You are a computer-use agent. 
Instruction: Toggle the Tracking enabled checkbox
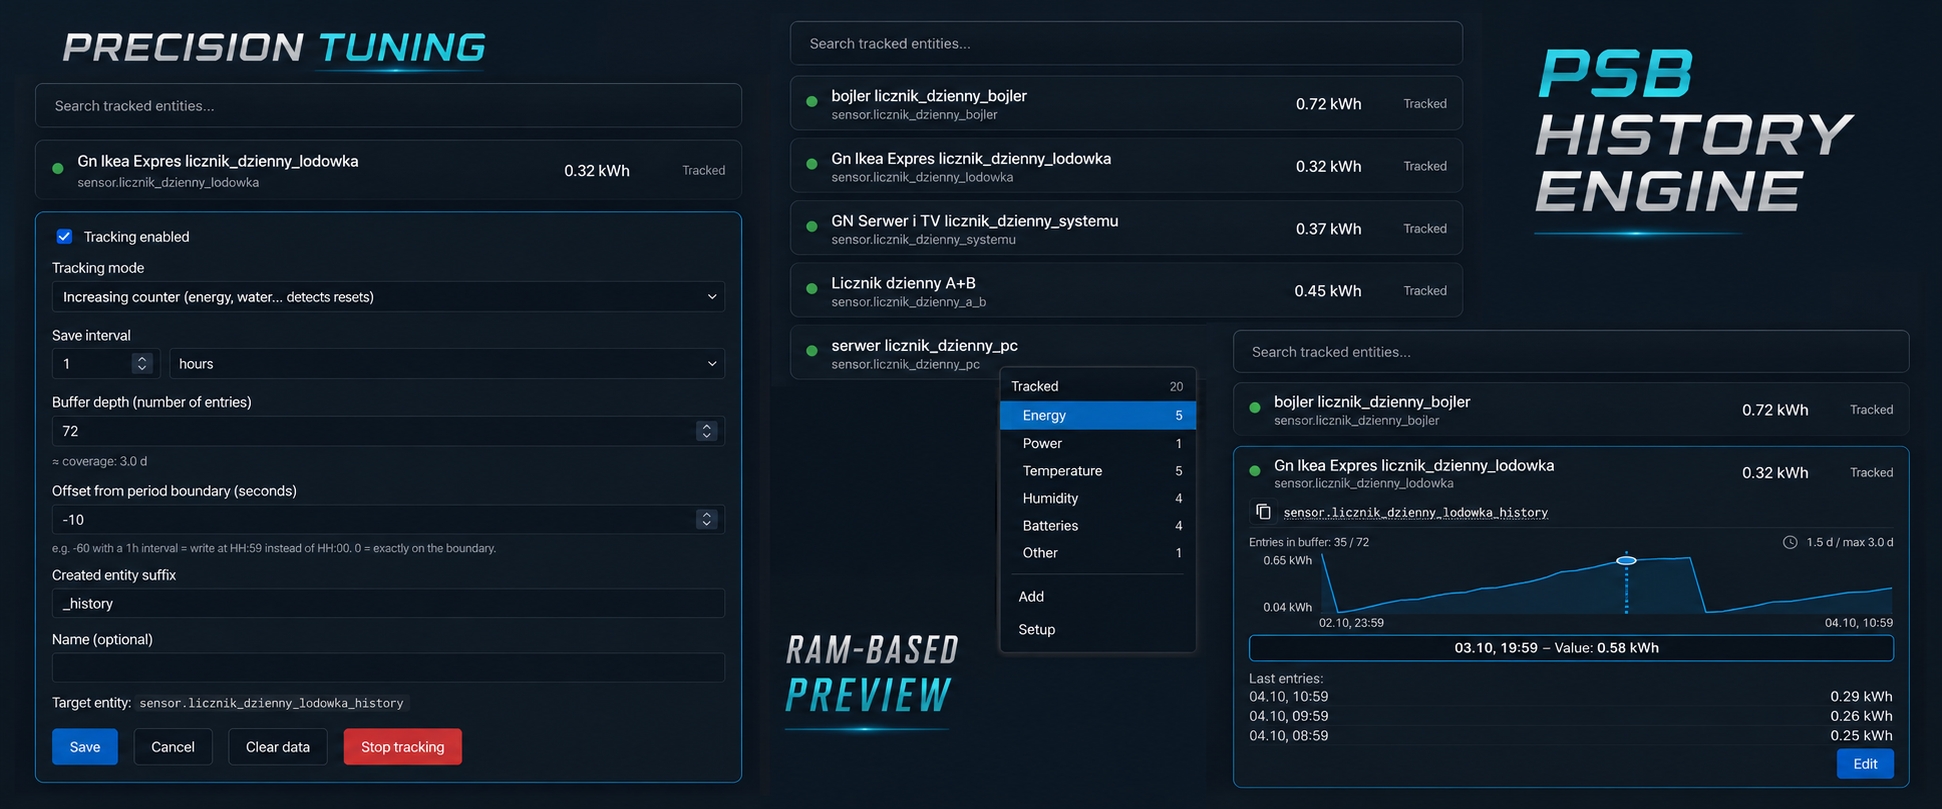[x=64, y=237]
